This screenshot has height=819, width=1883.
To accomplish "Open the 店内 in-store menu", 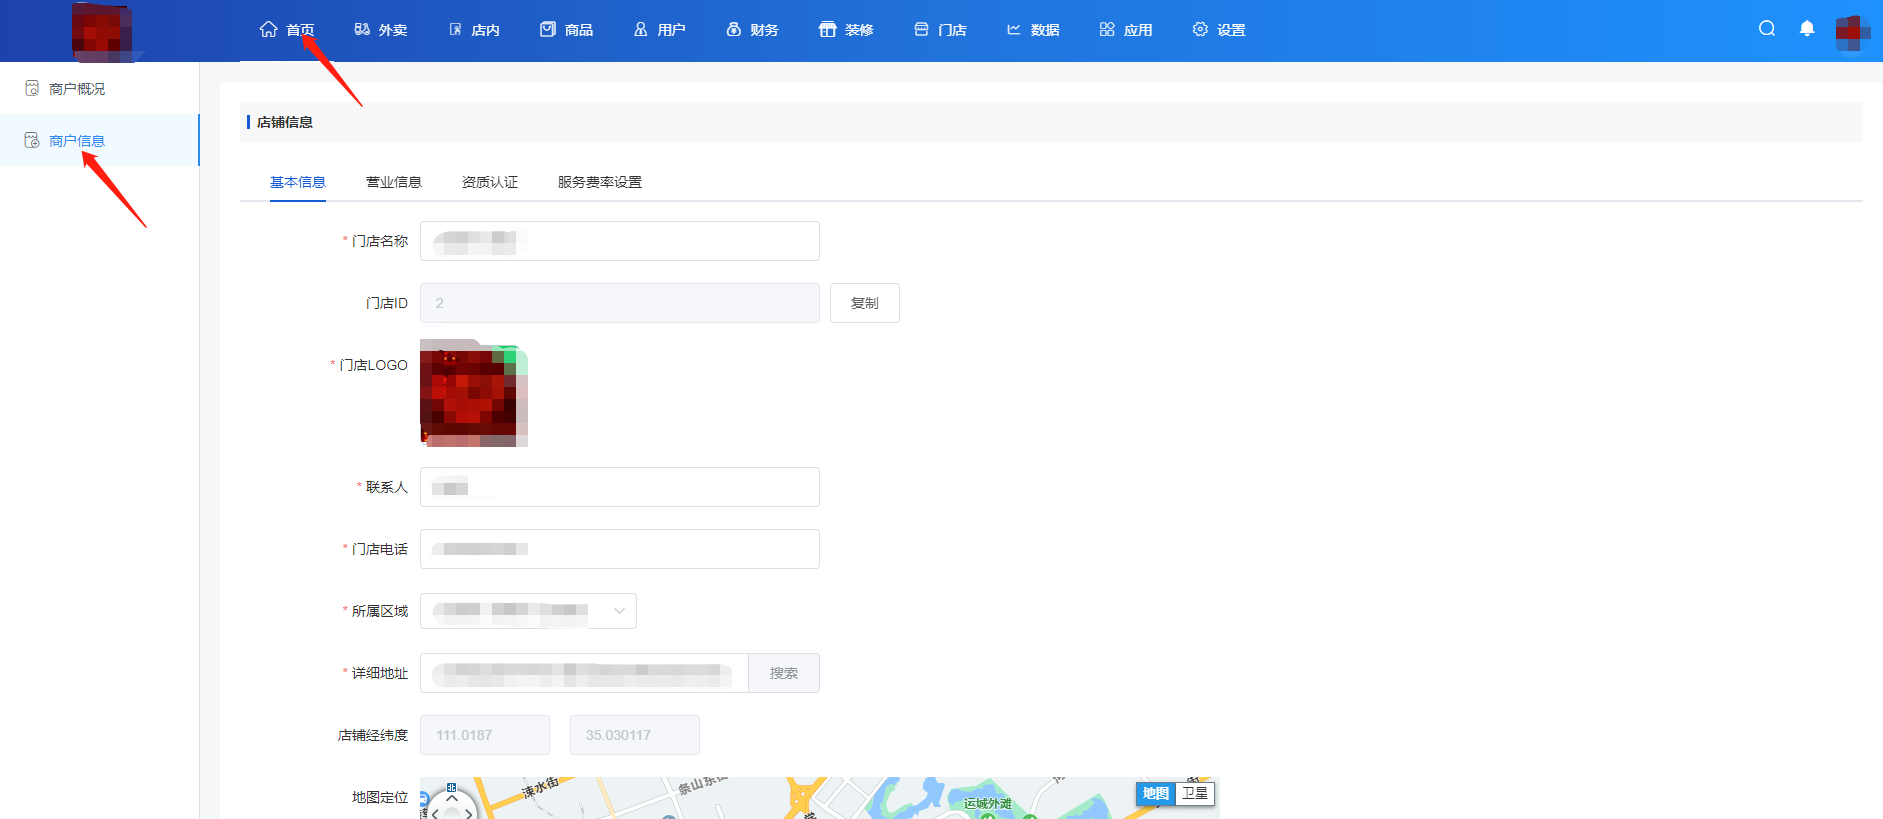I will 473,30.
